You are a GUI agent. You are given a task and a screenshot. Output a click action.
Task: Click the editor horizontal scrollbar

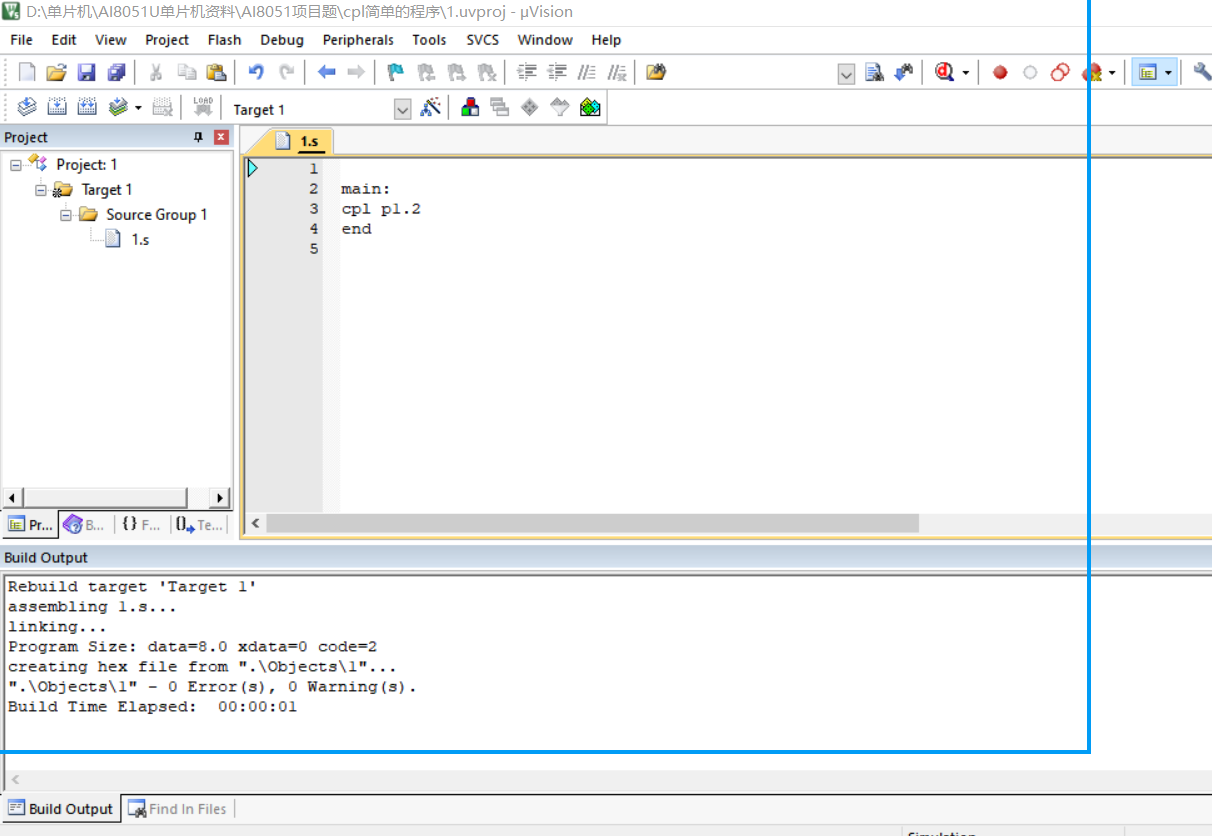[592, 523]
